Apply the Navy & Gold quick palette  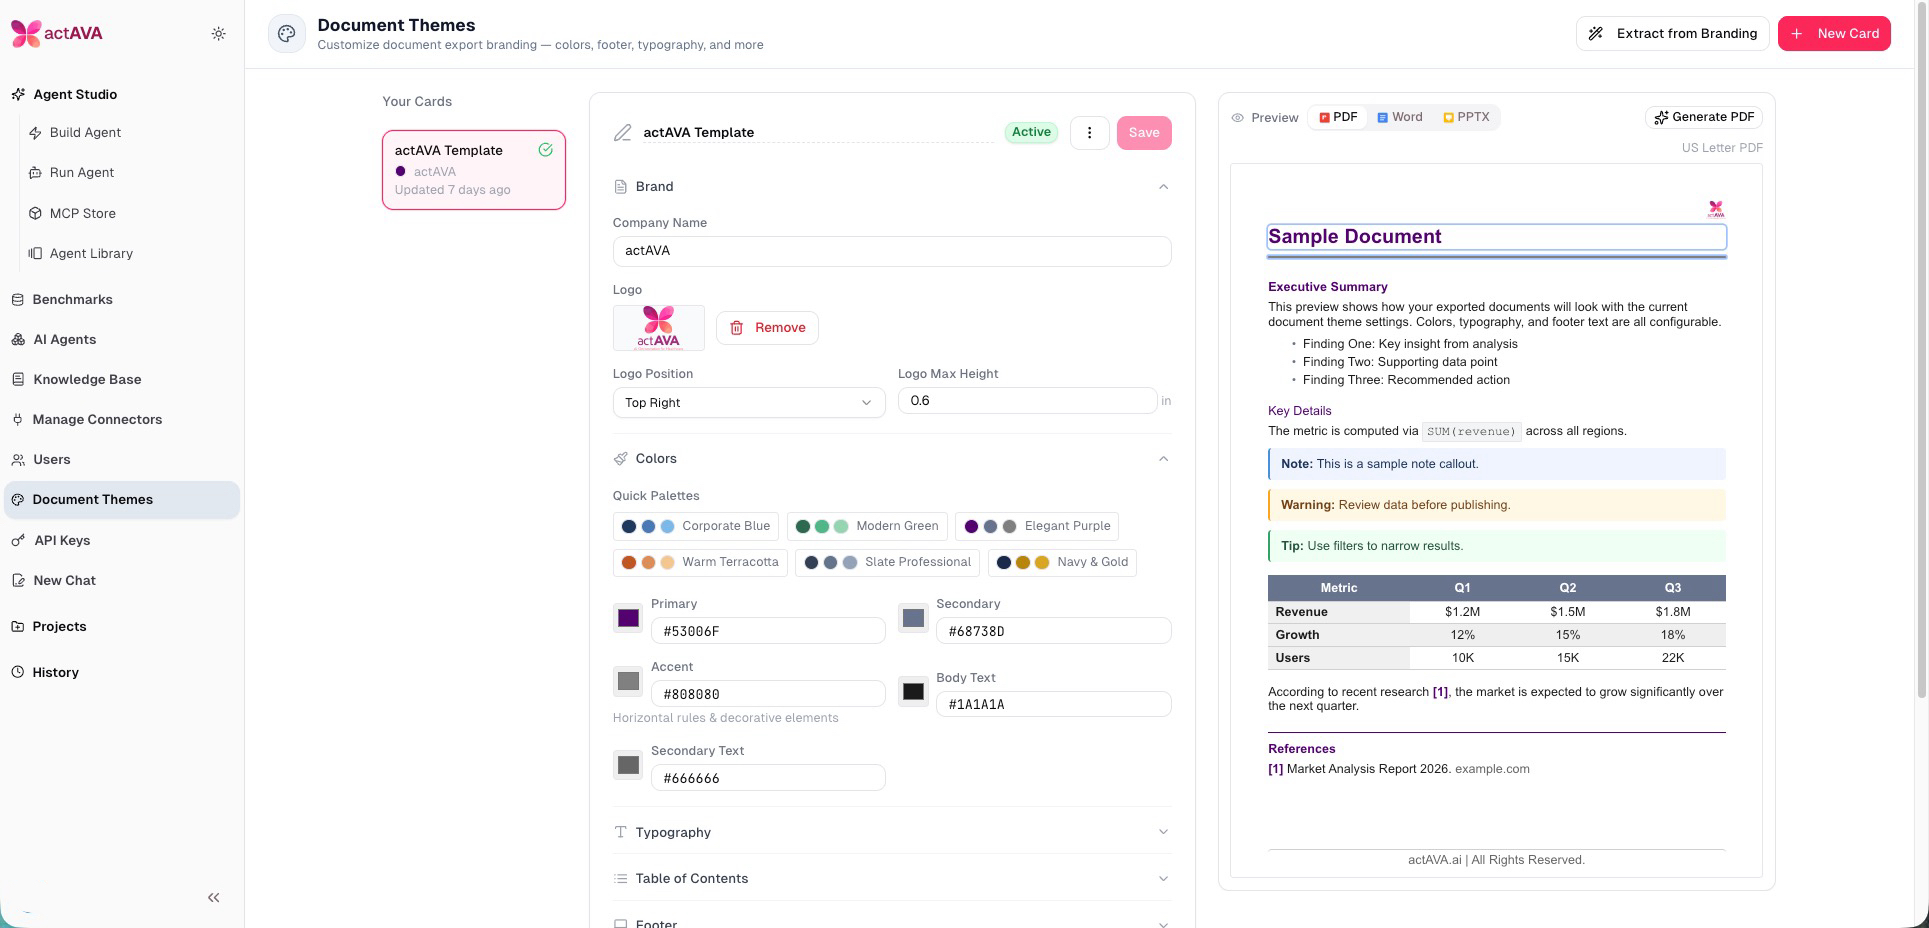click(1062, 563)
